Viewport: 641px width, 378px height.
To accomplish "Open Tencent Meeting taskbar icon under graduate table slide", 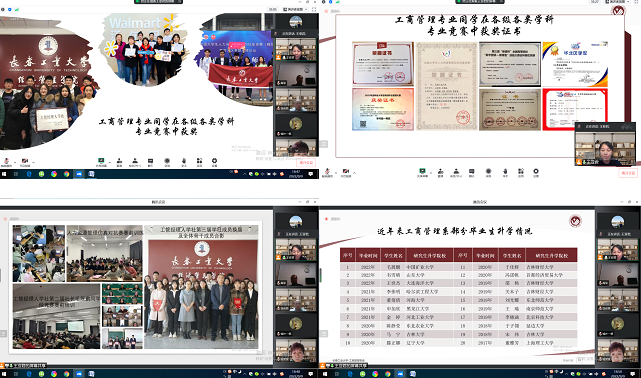I will [400, 374].
